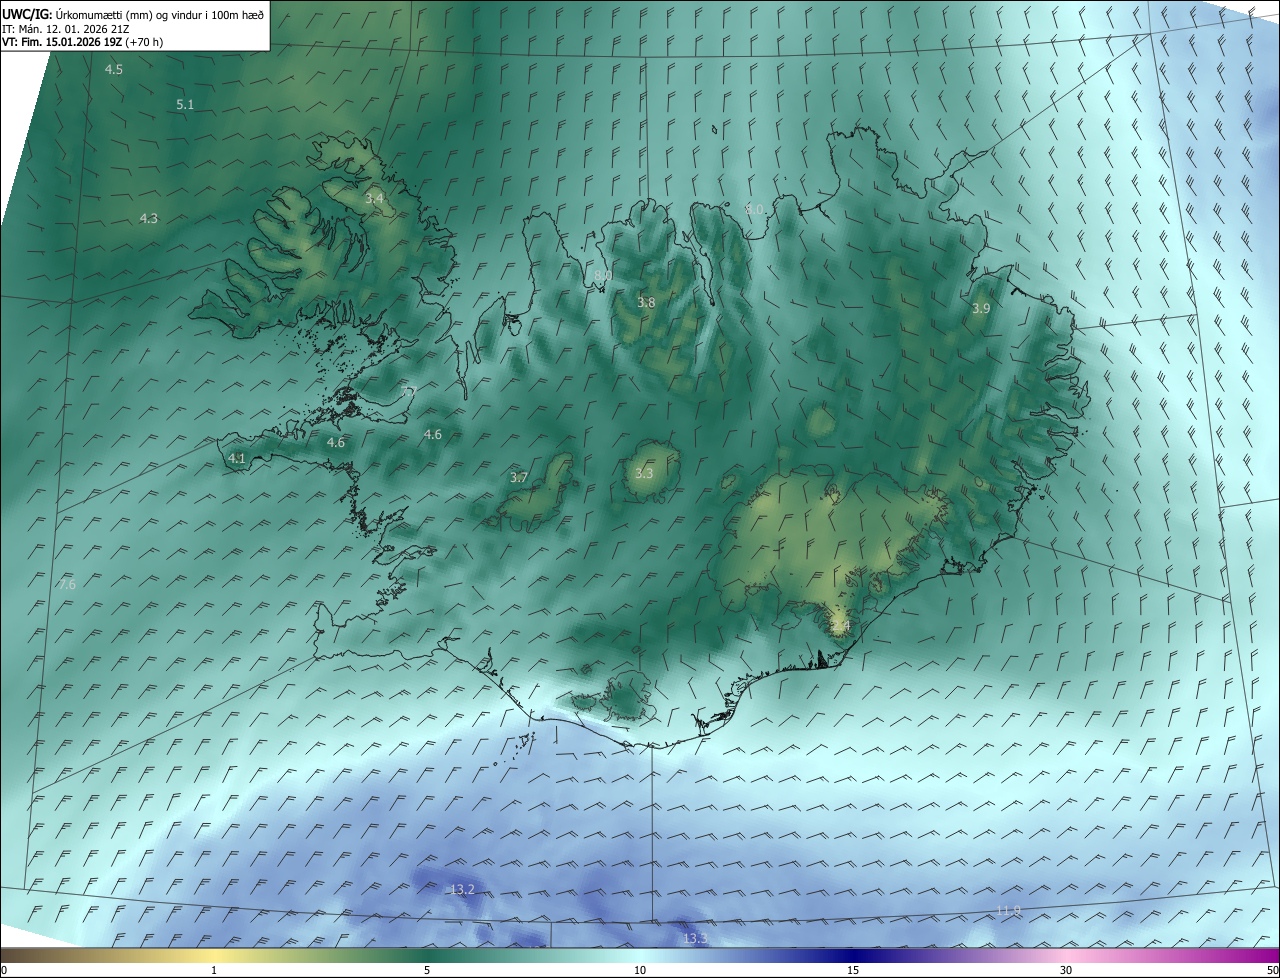Click the title 'UWC/IG: Úrkomumætti (mm) og vindur'
This screenshot has height=978, width=1280.
pyautogui.click(x=132, y=13)
